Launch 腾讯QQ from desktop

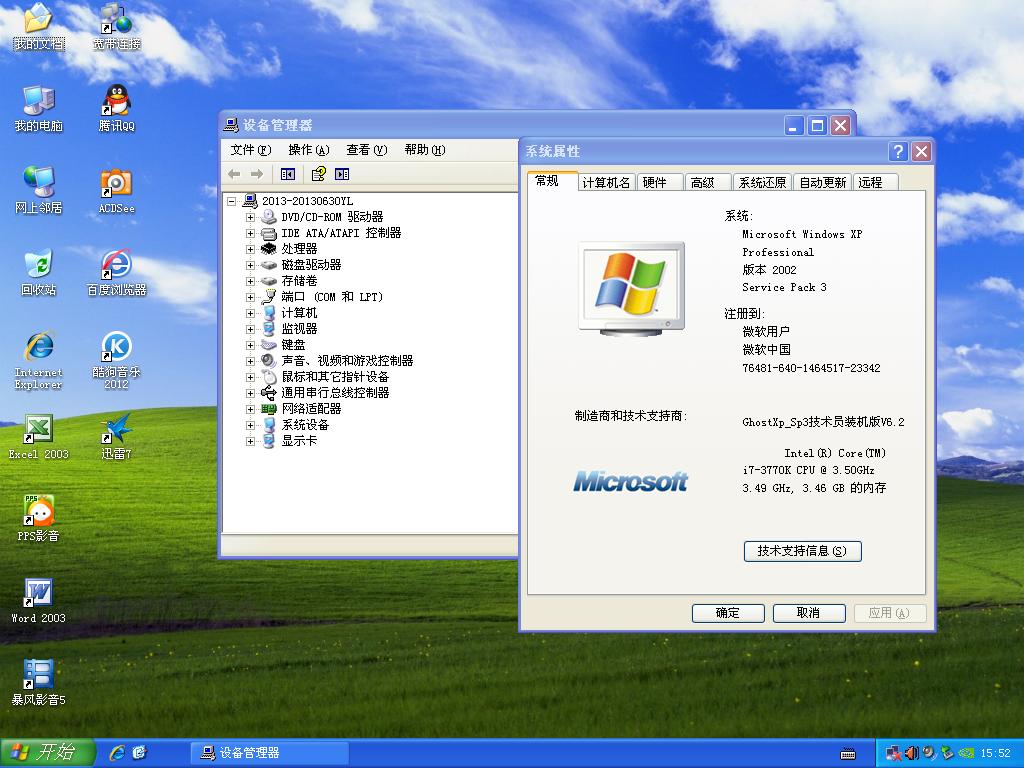[116, 108]
